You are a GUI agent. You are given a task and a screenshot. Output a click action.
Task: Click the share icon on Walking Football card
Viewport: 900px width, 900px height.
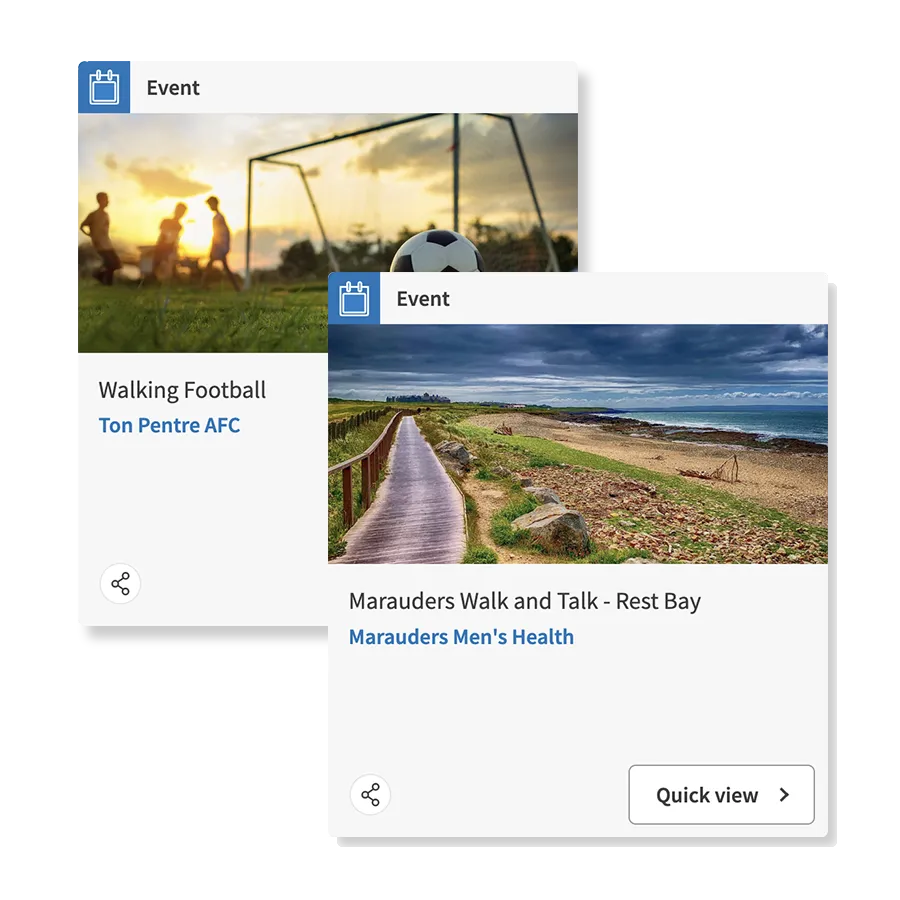(120, 583)
